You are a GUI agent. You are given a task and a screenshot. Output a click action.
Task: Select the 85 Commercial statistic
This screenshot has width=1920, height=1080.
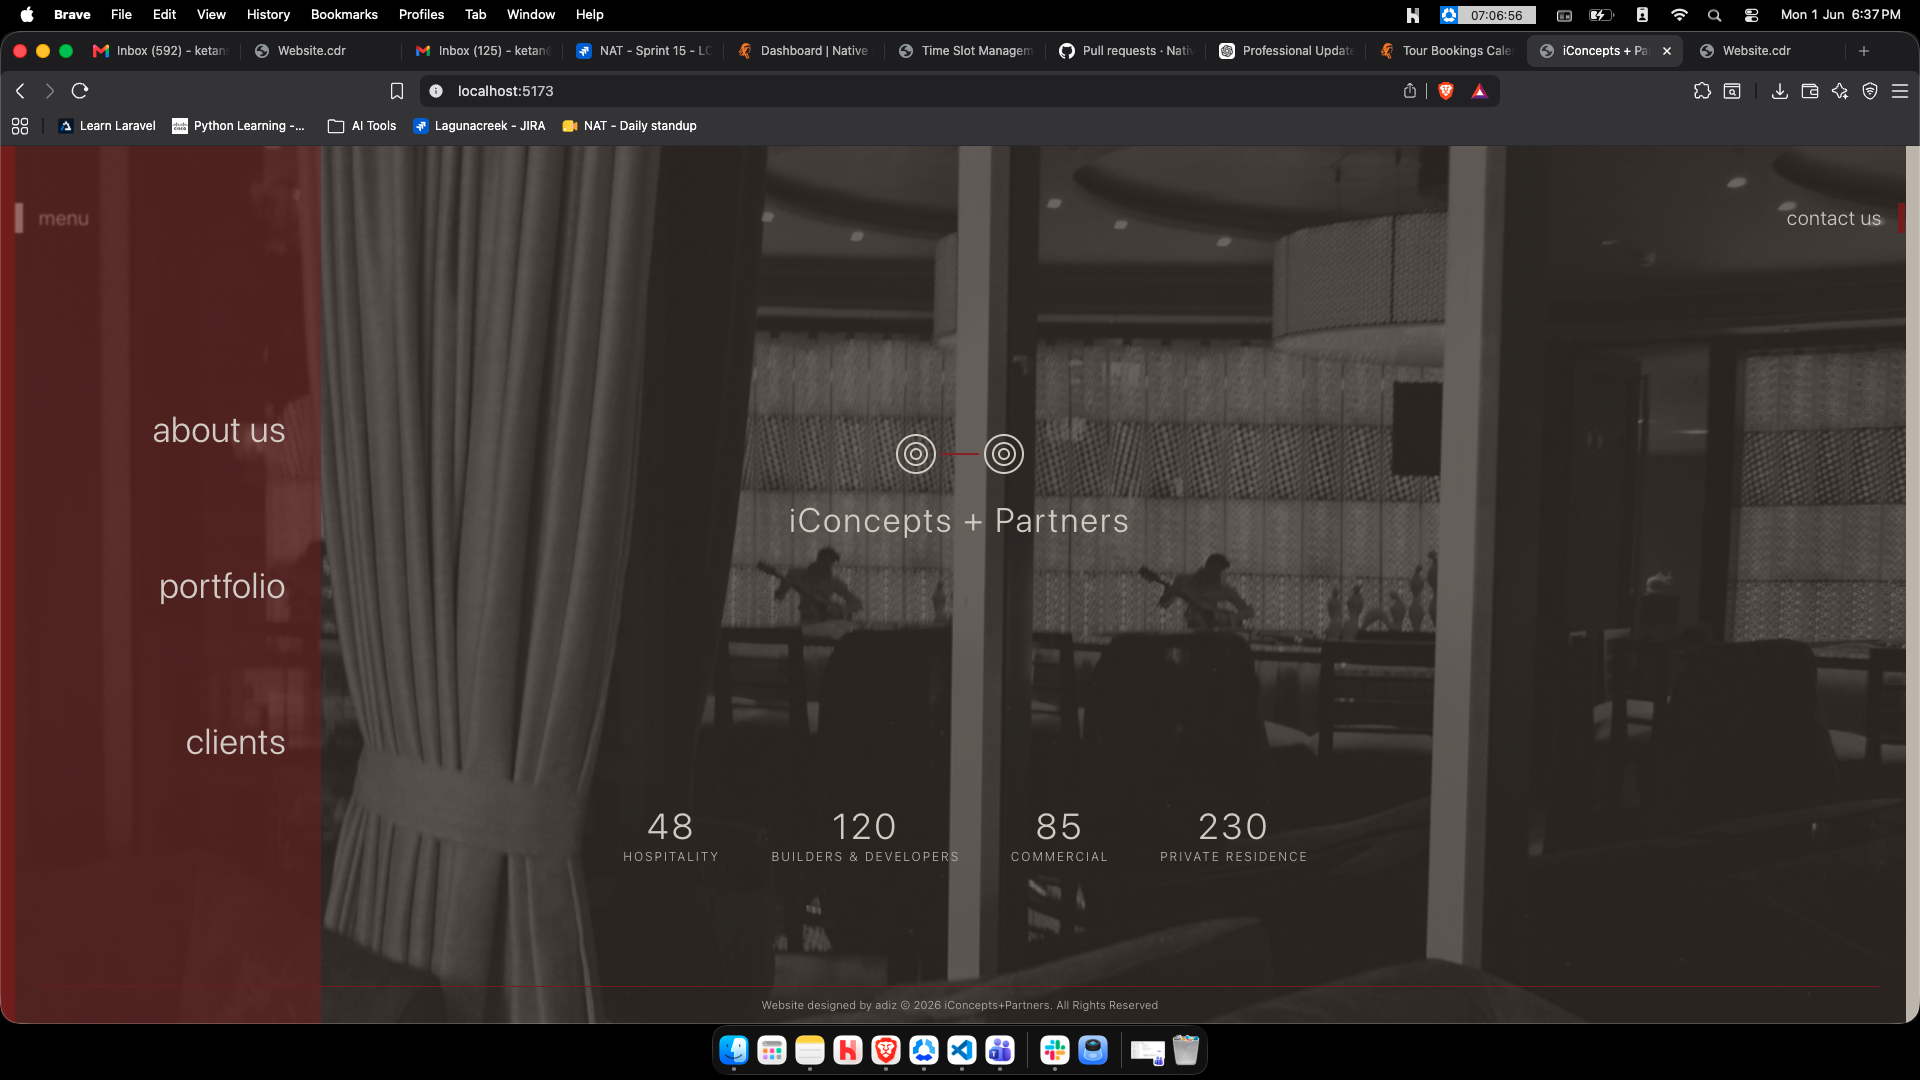coord(1059,836)
